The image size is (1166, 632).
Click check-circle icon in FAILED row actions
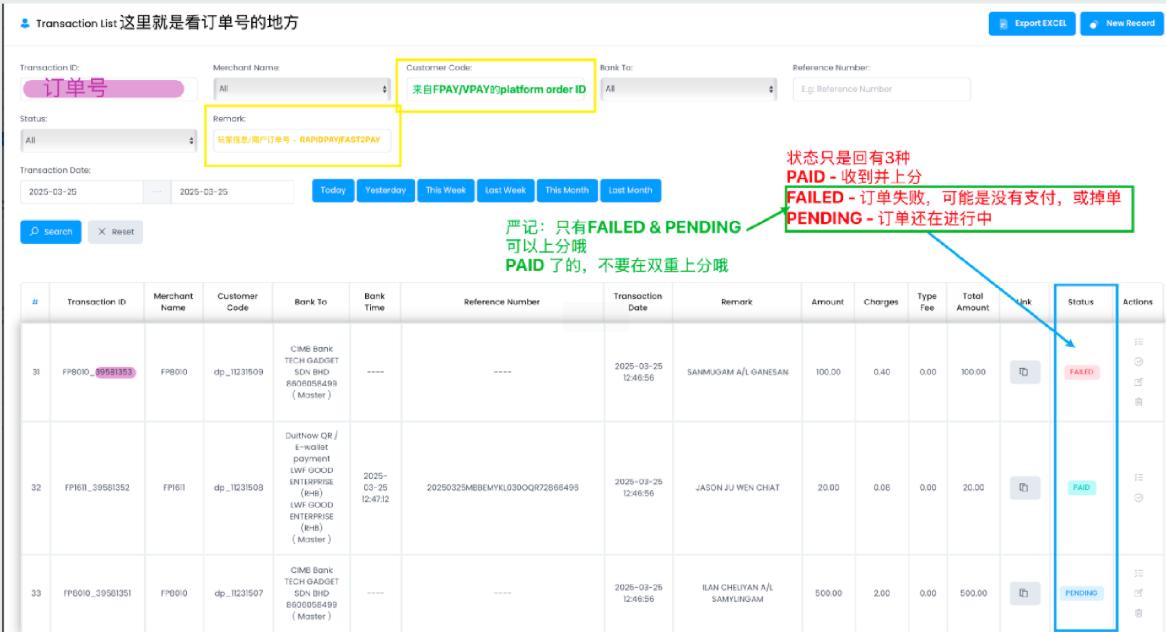[x=1138, y=361]
